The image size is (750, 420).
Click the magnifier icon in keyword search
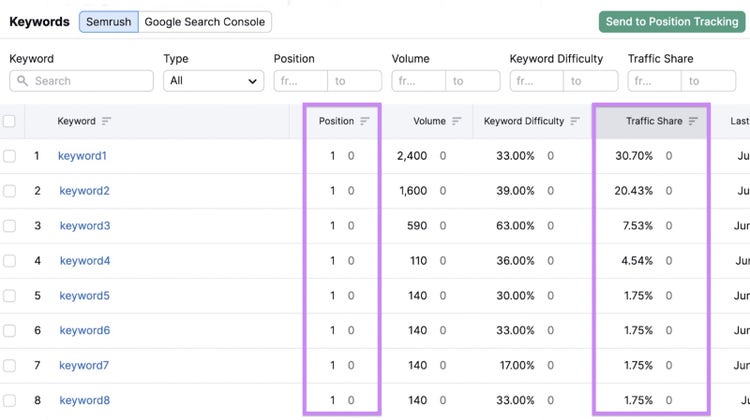click(22, 81)
